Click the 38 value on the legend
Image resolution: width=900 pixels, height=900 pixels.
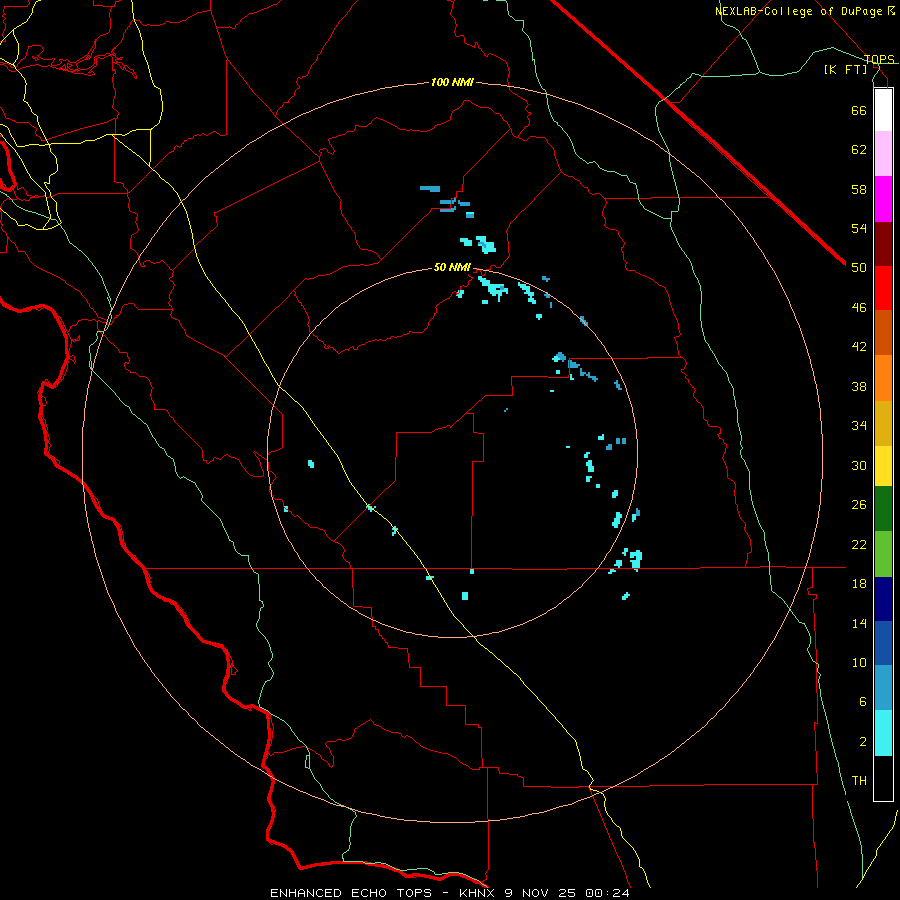859,386
